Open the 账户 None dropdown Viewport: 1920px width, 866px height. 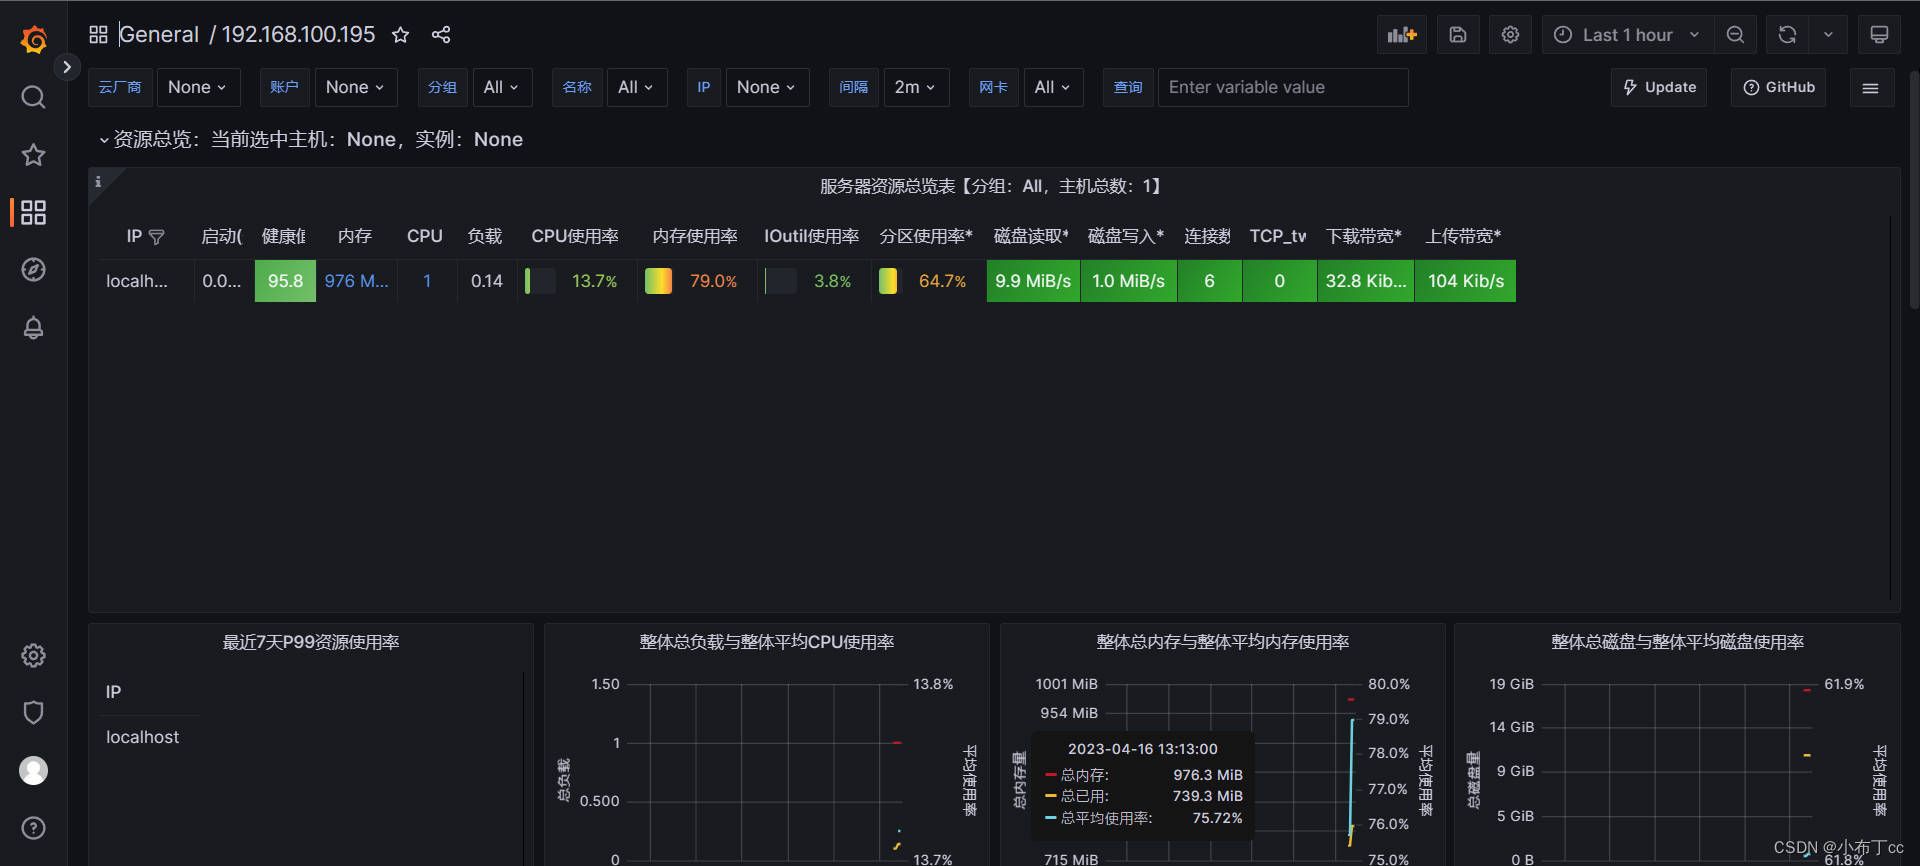coord(355,88)
